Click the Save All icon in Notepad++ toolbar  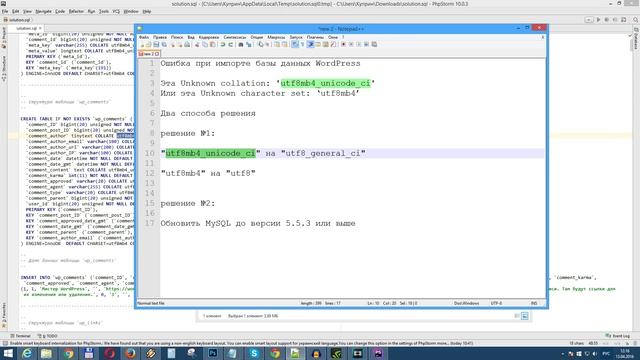(164, 44)
